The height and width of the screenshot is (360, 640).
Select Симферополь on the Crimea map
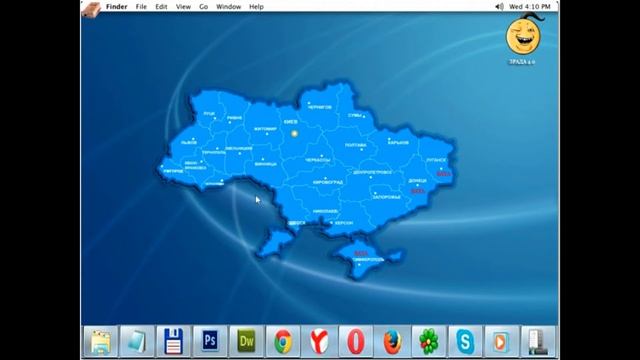click(368, 259)
